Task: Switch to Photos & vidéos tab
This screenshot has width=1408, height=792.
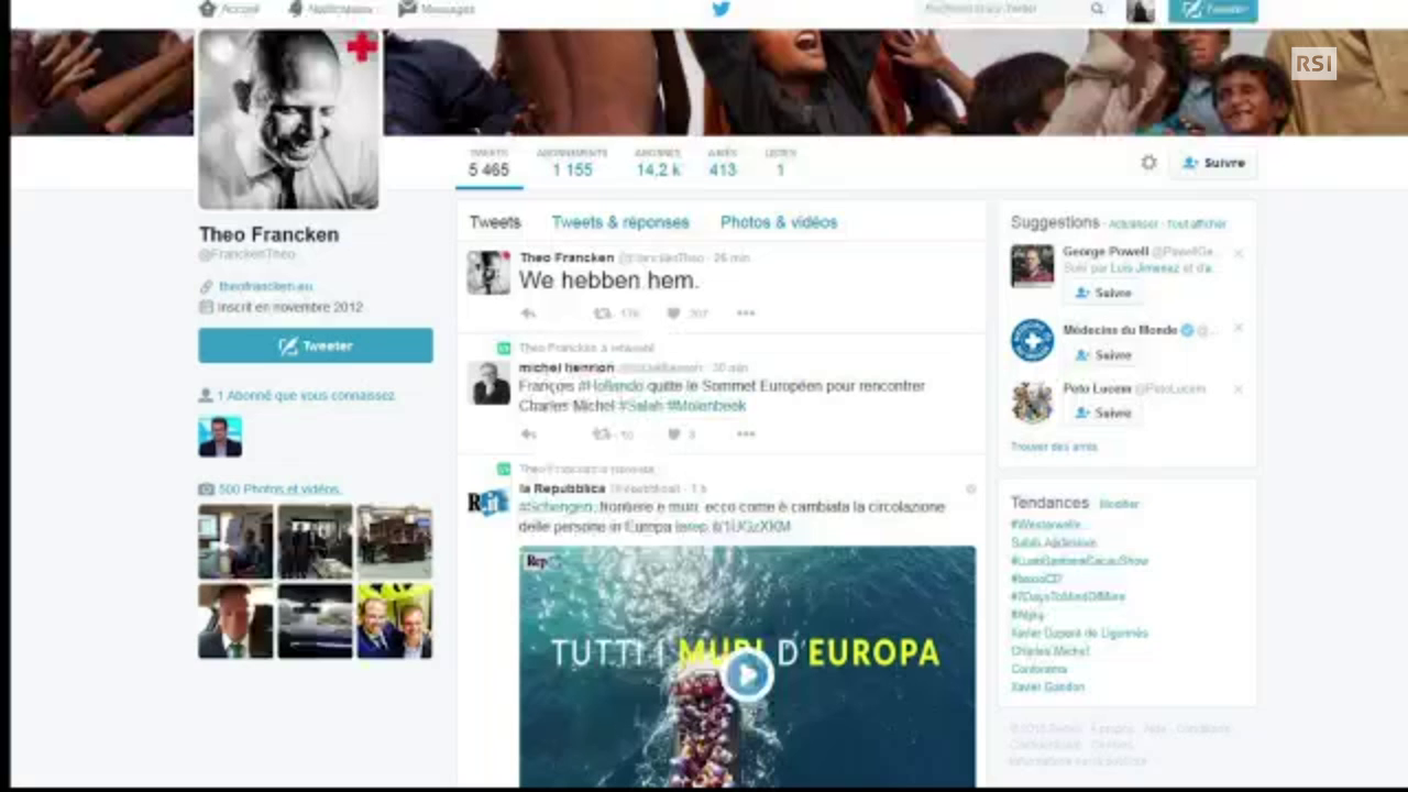Action: [x=779, y=222]
